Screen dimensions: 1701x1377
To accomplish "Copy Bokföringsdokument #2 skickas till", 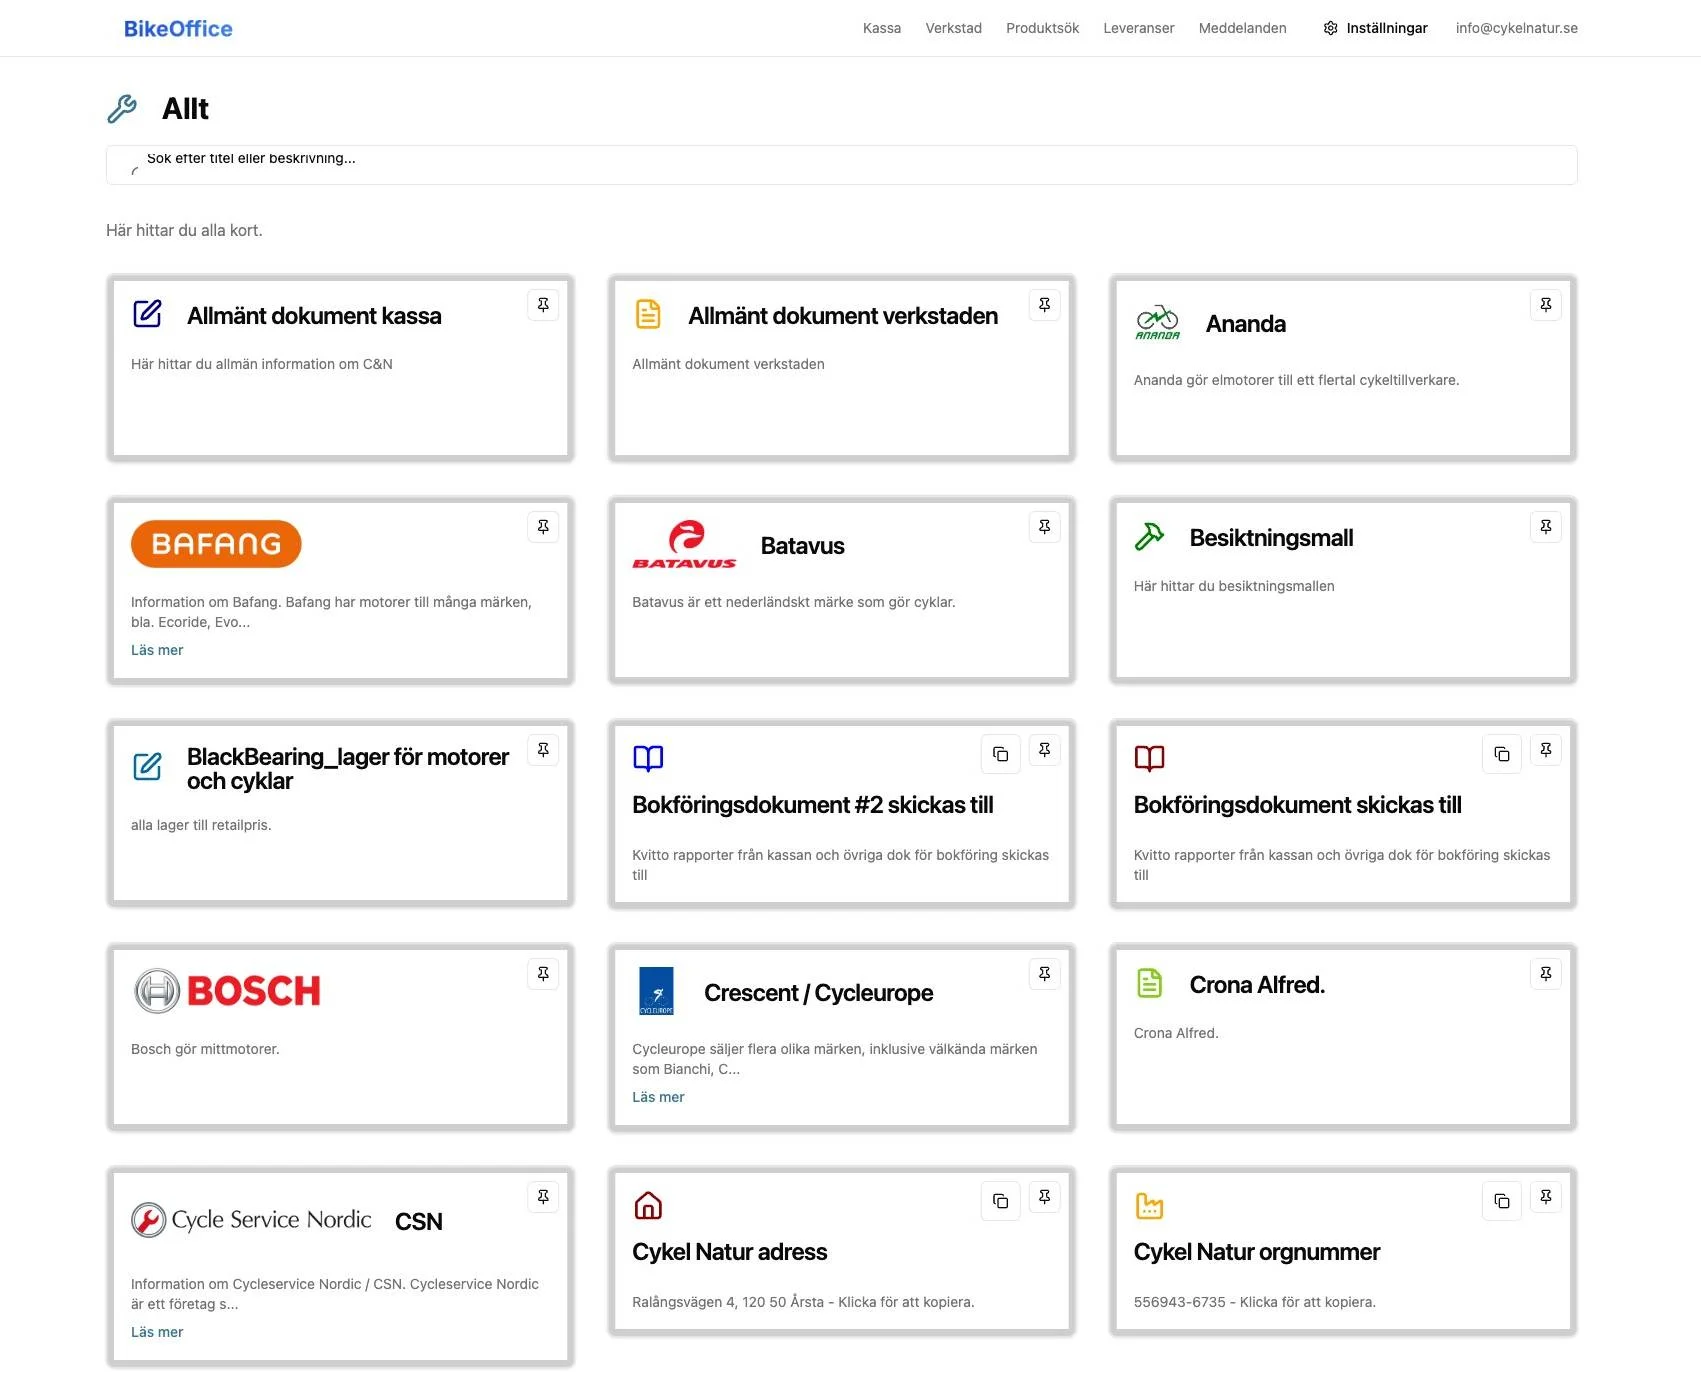I will [x=1000, y=754].
